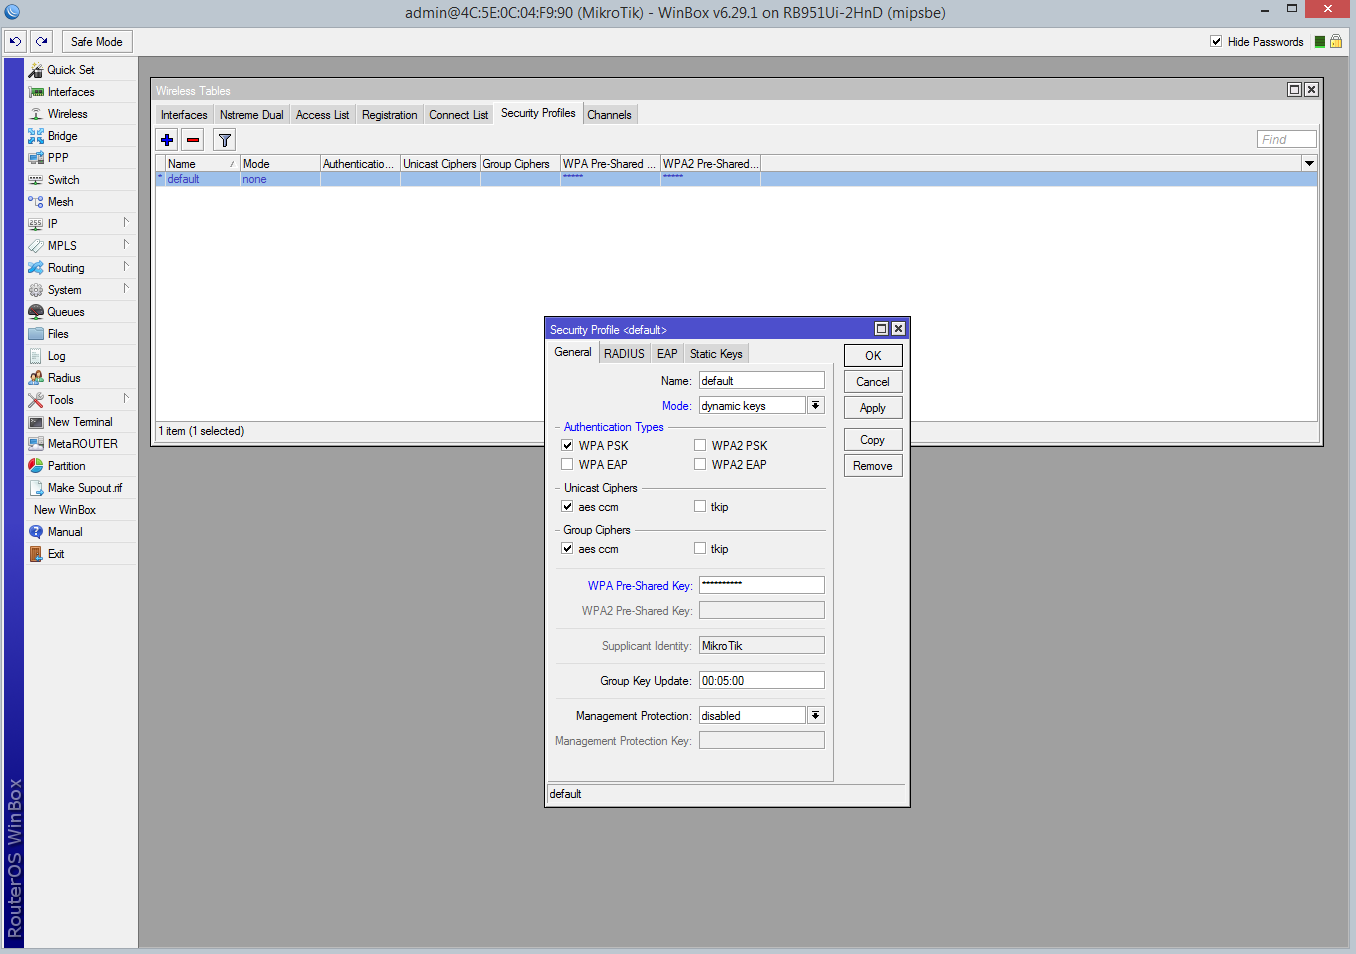
Task: Expand the Routing submenu
Action: (x=126, y=267)
